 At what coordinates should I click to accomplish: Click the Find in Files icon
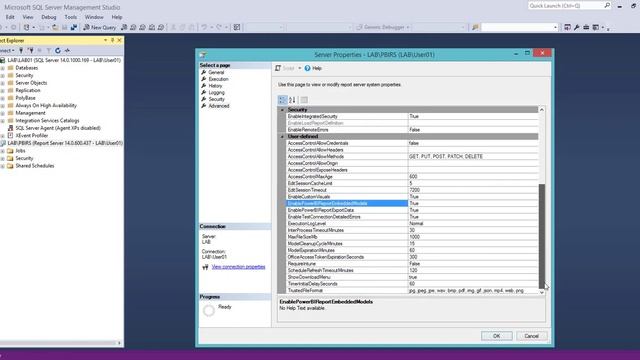click(x=475, y=27)
